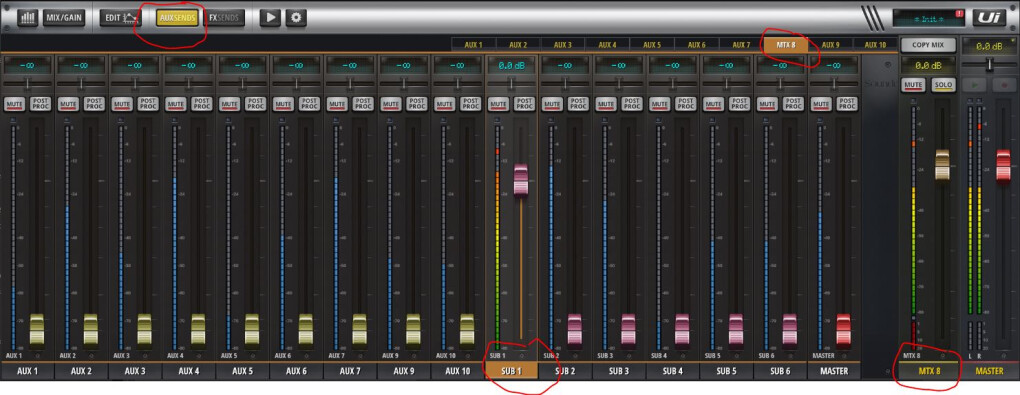1020x395 pixels.
Task: Mute the SUB 3 channel
Action: pyautogui.click(x=606, y=103)
